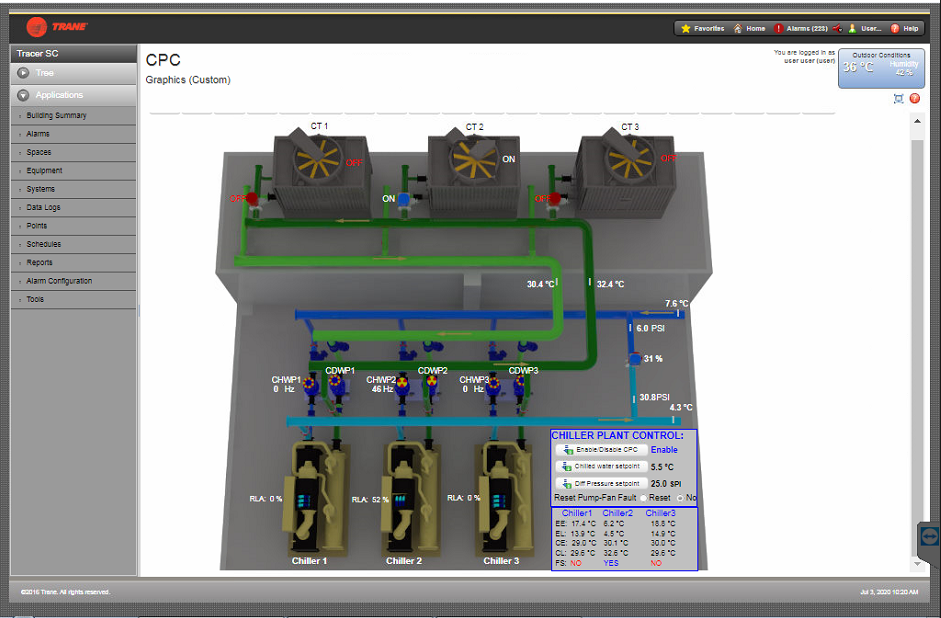The height and width of the screenshot is (618, 941).
Task: Open Alarm Configuration in the sidebar
Action: 73,281
